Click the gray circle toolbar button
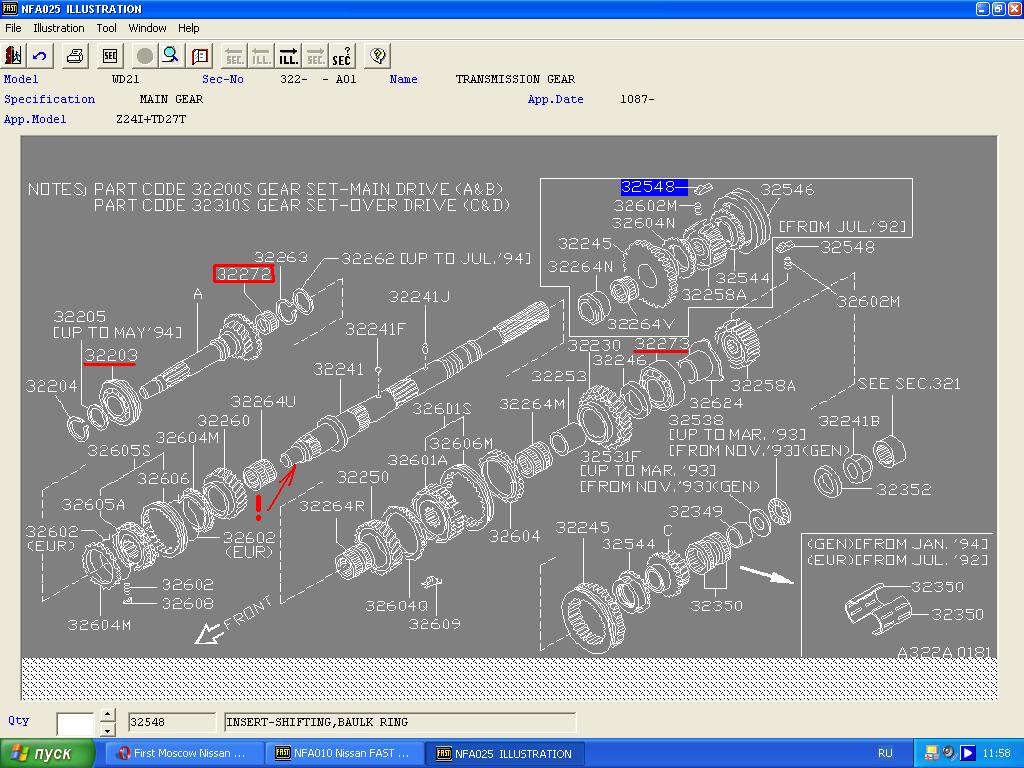The height and width of the screenshot is (768, 1024). [144, 56]
